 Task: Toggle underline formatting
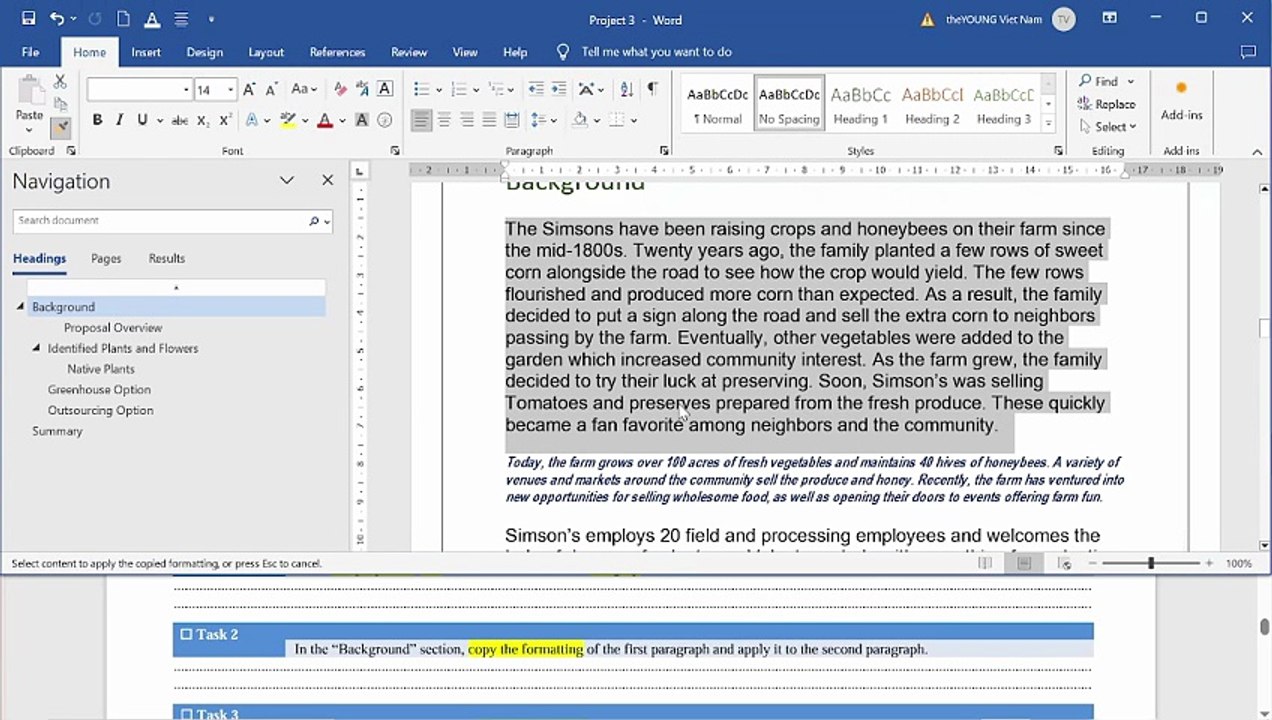click(x=142, y=120)
